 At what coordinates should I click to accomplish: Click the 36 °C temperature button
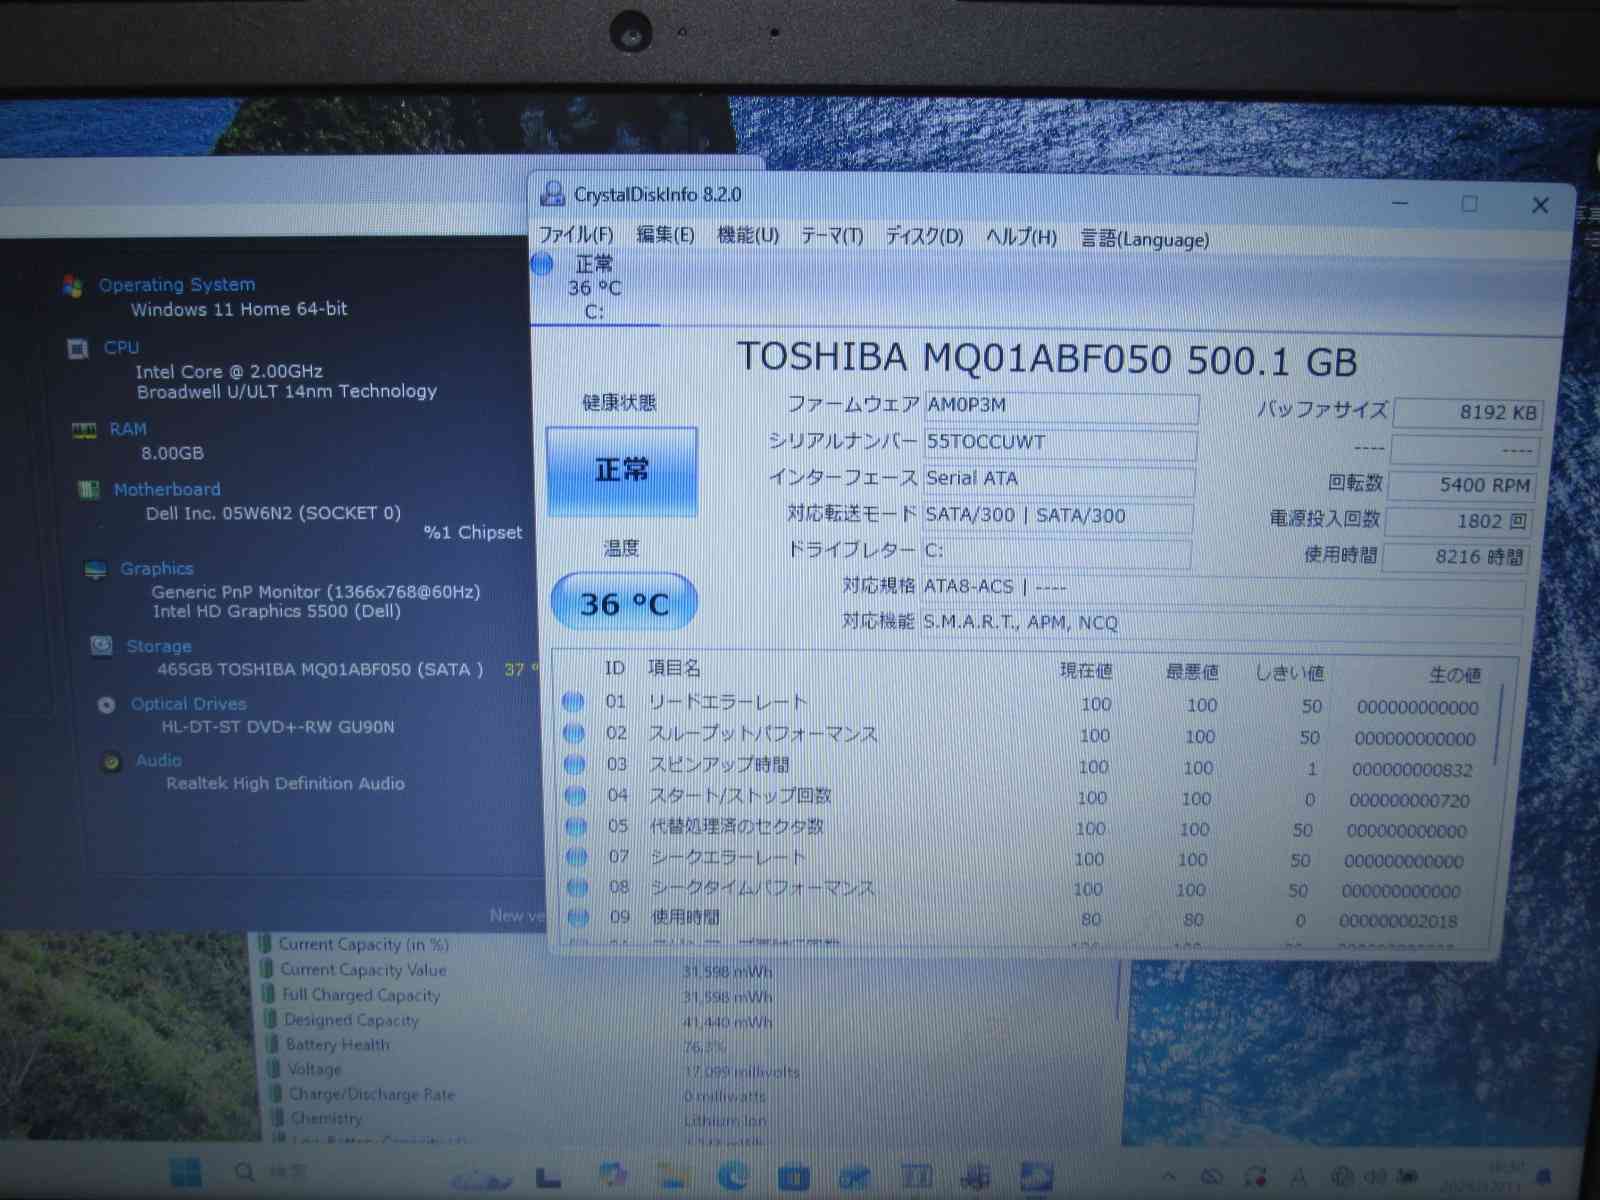tap(624, 603)
